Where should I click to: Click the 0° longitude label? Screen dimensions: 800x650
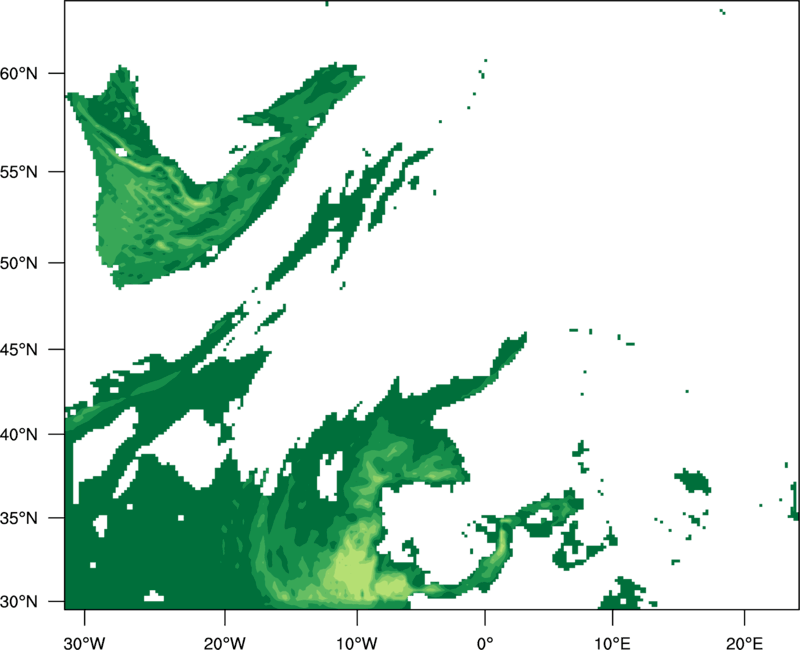pyautogui.click(x=485, y=643)
